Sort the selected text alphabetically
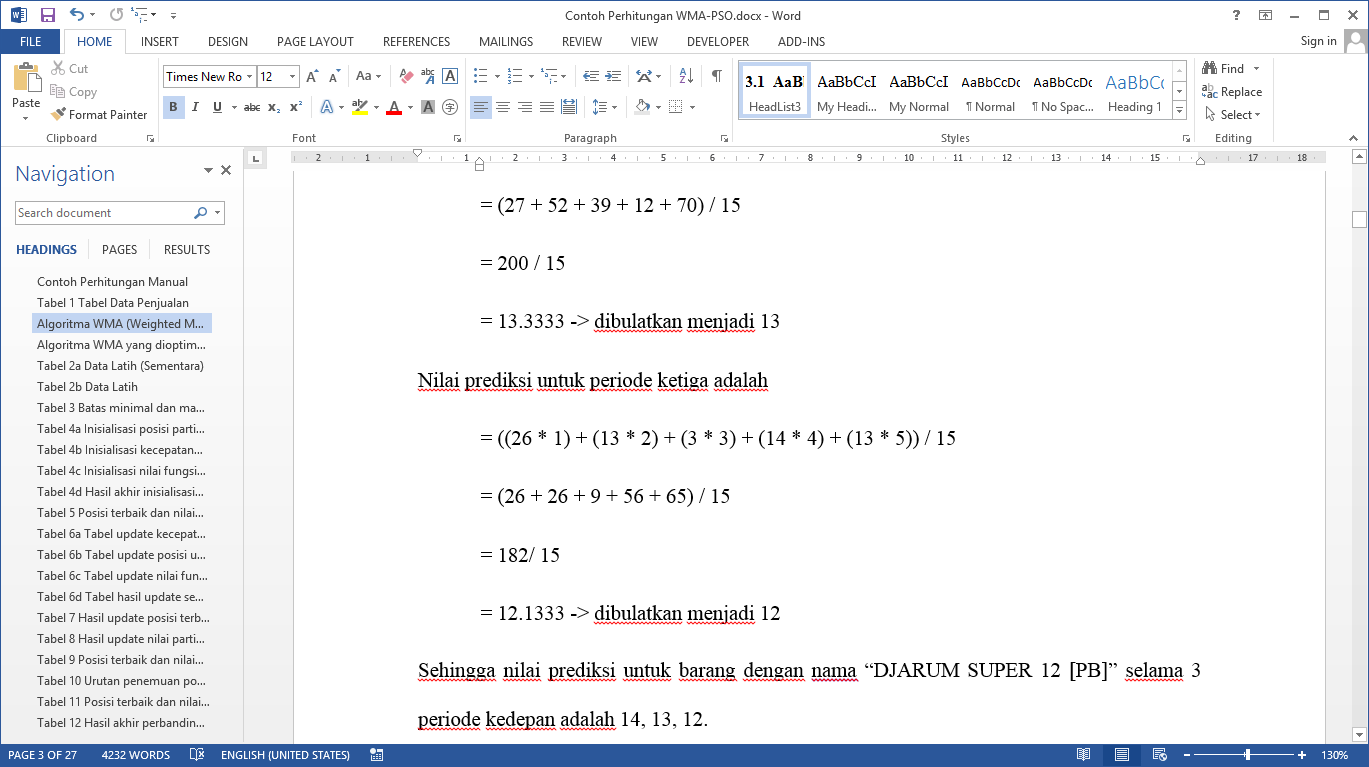The width and height of the screenshot is (1369, 767). pyautogui.click(x=686, y=76)
